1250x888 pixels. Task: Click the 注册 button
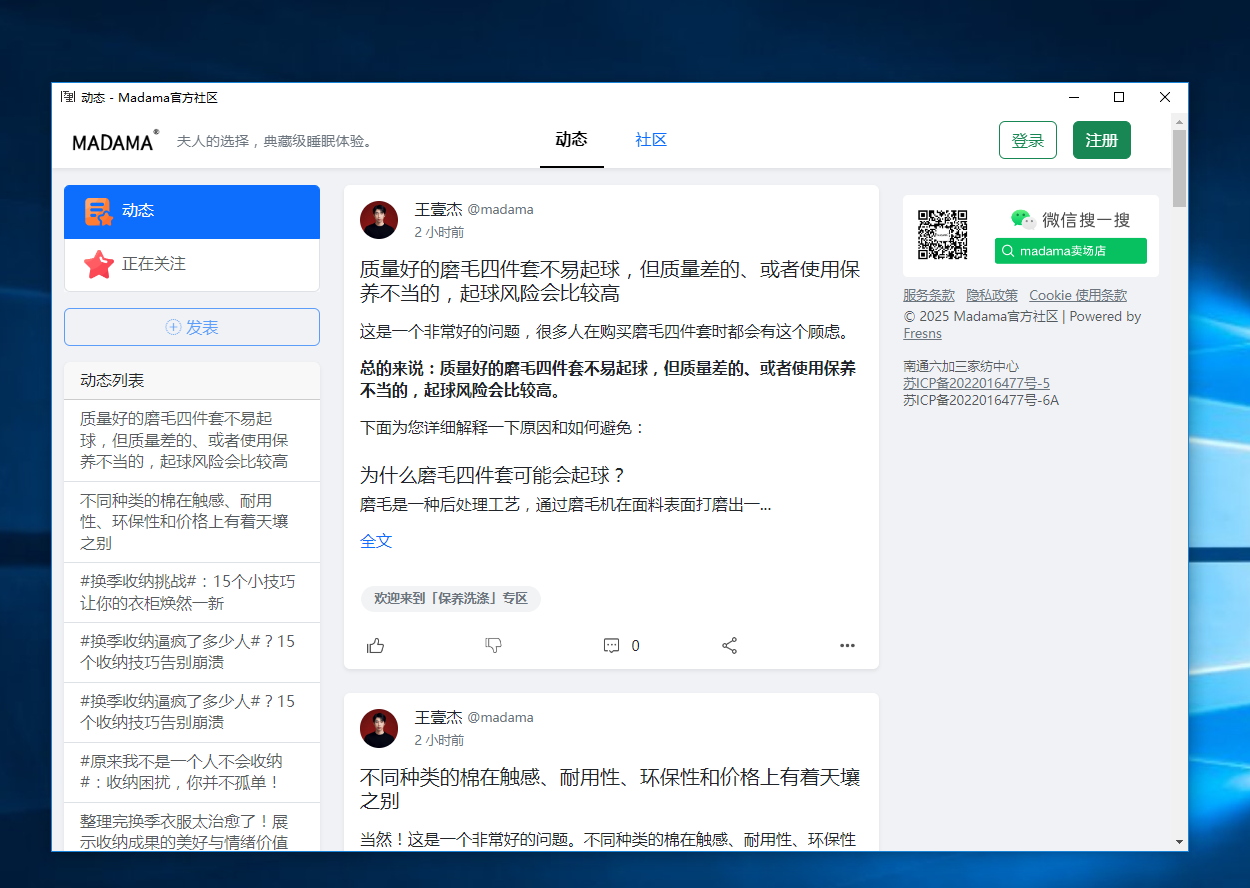[1101, 140]
